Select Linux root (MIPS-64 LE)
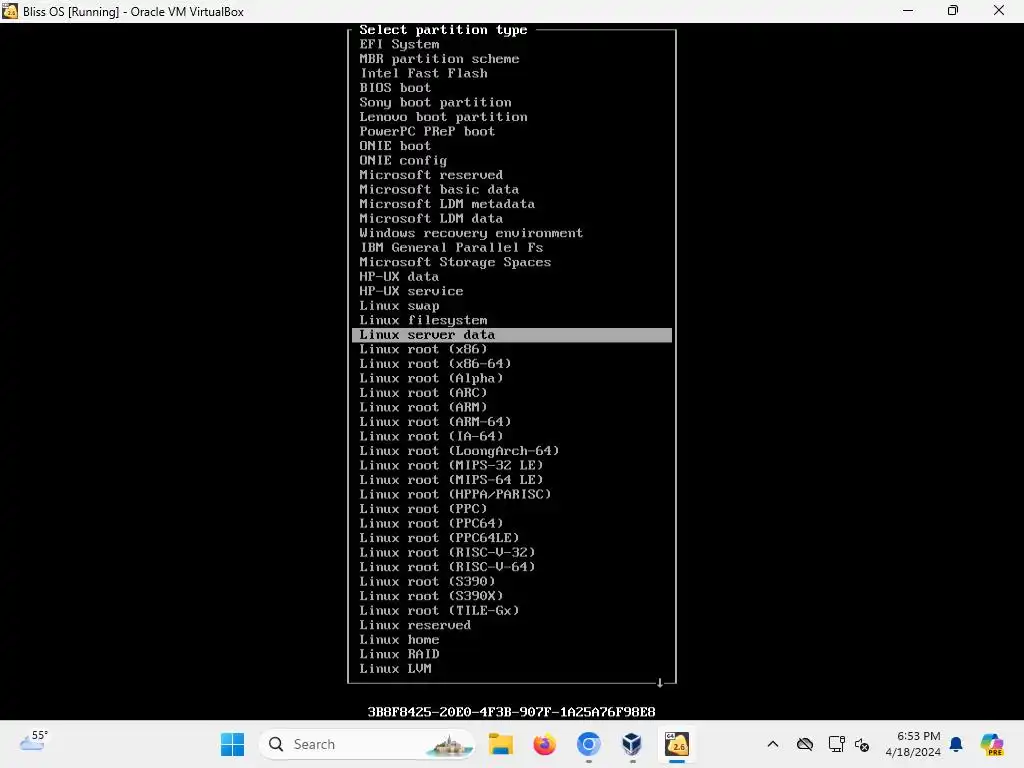This screenshot has height=768, width=1024. pos(451,480)
